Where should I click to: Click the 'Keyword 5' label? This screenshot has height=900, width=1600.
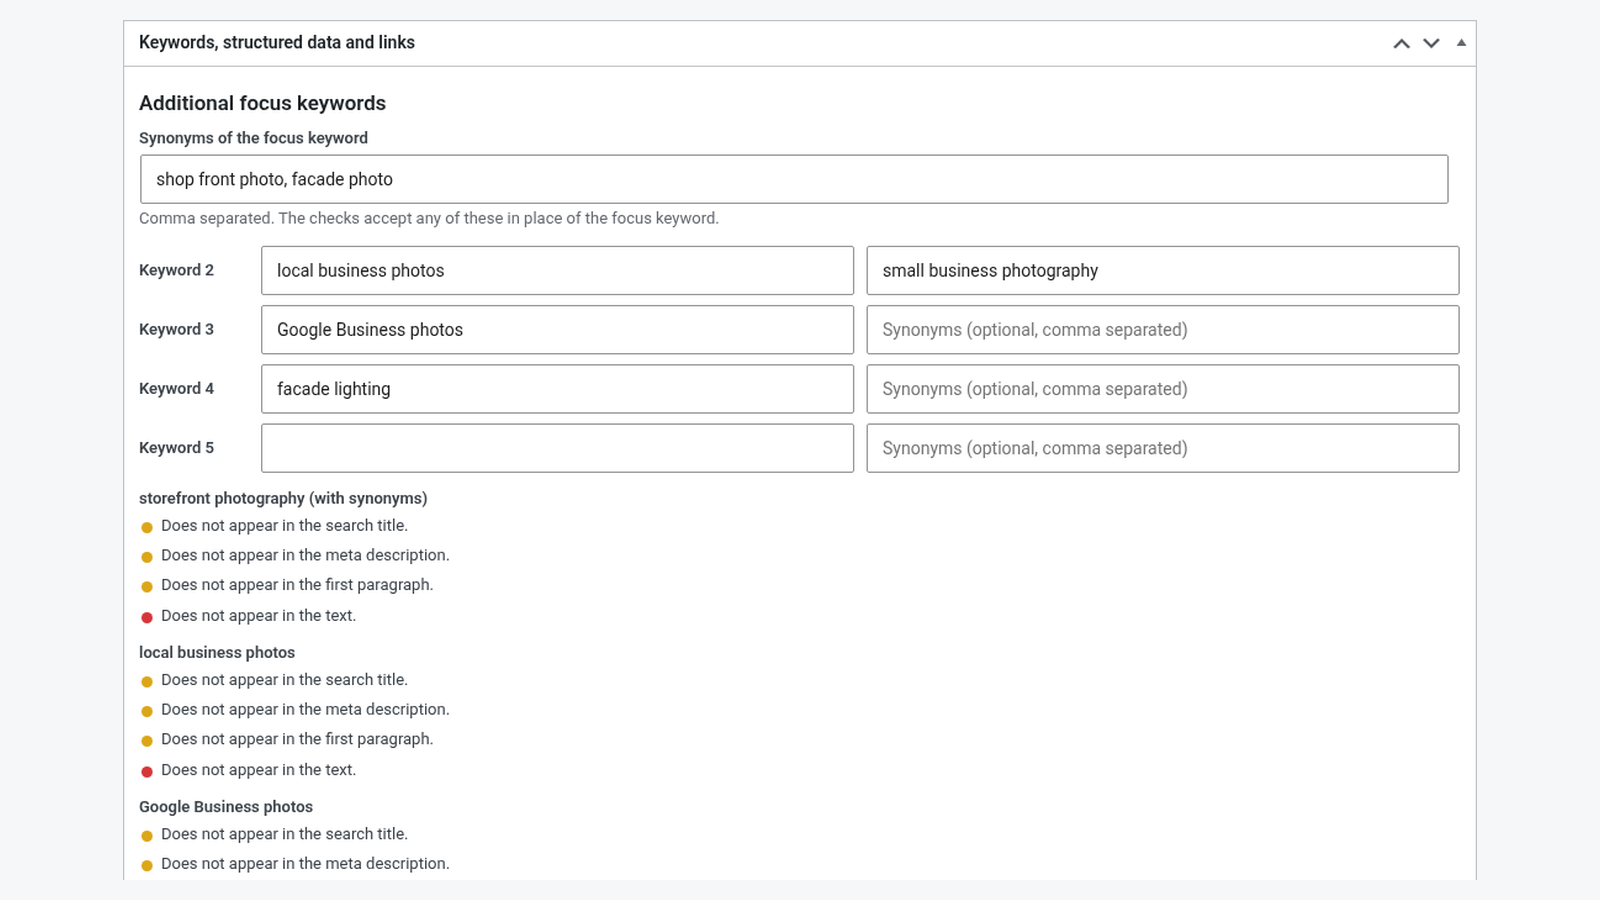(176, 448)
